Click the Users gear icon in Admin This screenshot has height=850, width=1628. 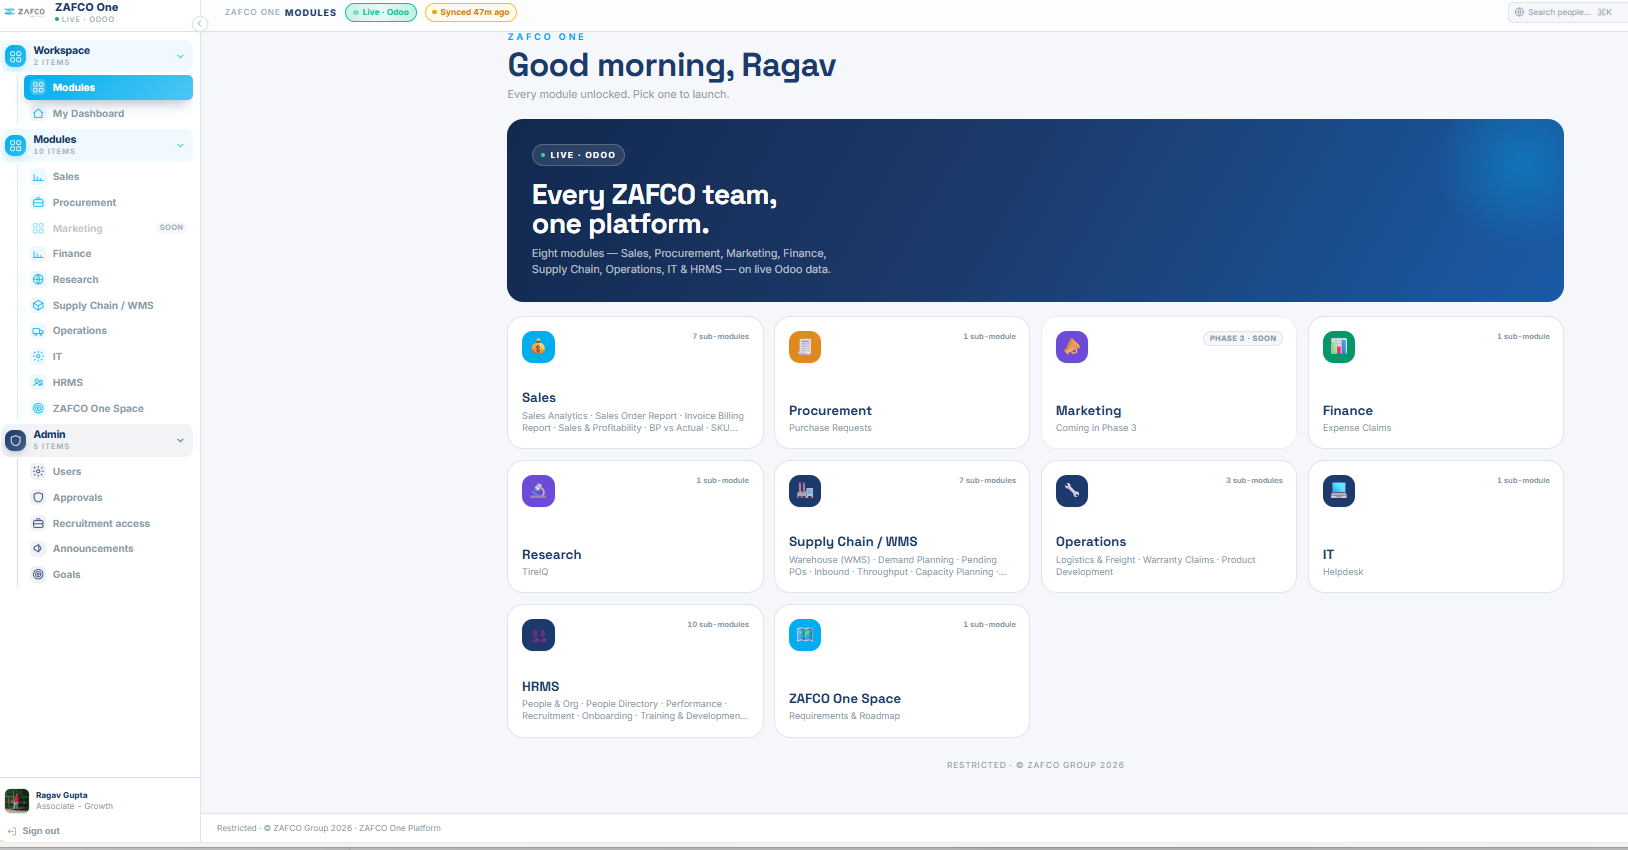[x=38, y=472]
